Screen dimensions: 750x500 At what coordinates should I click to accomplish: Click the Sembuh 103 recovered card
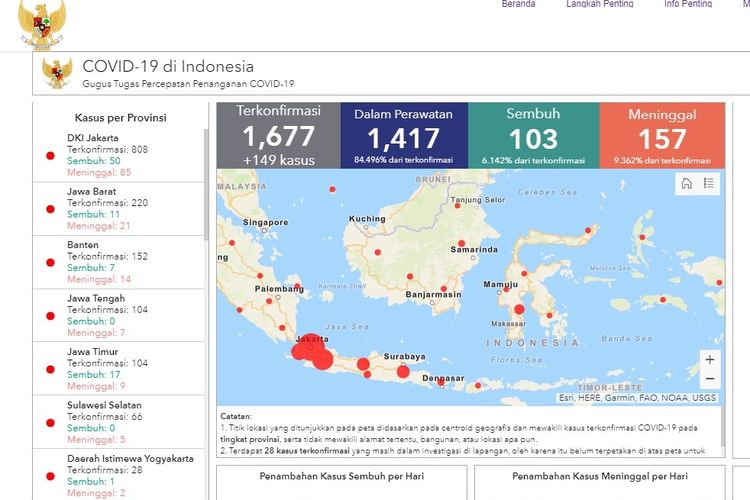(x=532, y=135)
